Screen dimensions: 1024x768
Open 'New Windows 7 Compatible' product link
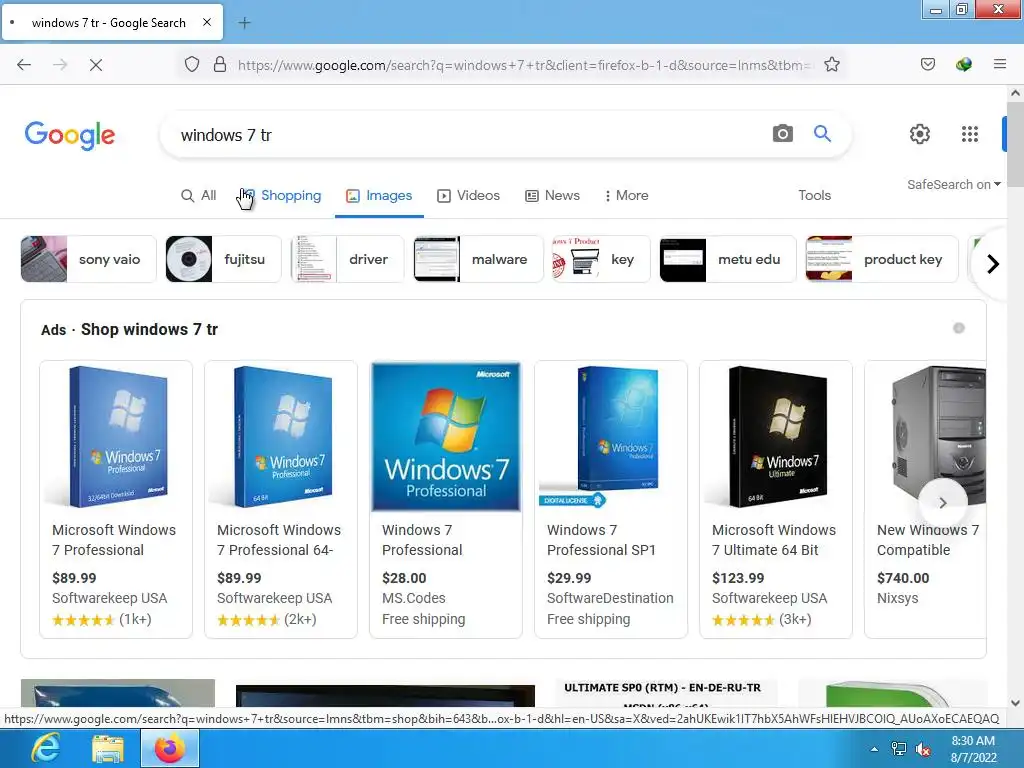coord(927,540)
